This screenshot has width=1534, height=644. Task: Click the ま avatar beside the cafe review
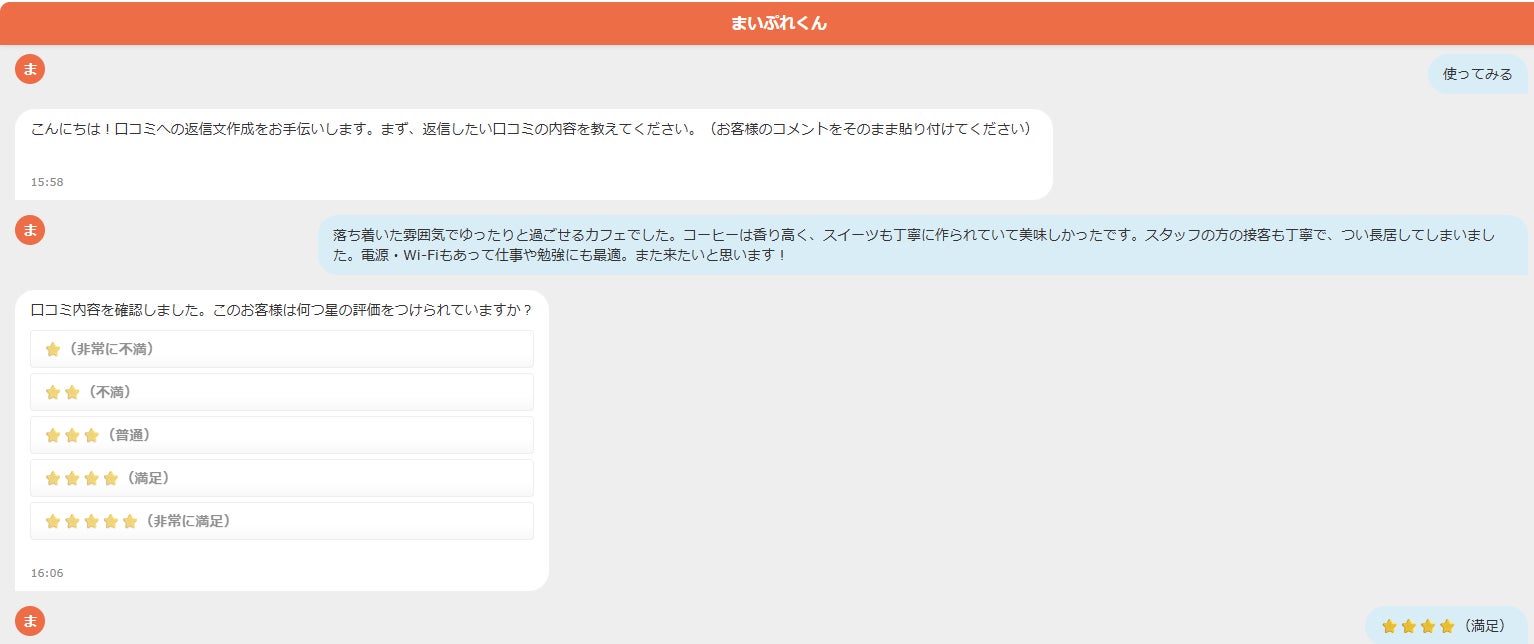click(30, 230)
